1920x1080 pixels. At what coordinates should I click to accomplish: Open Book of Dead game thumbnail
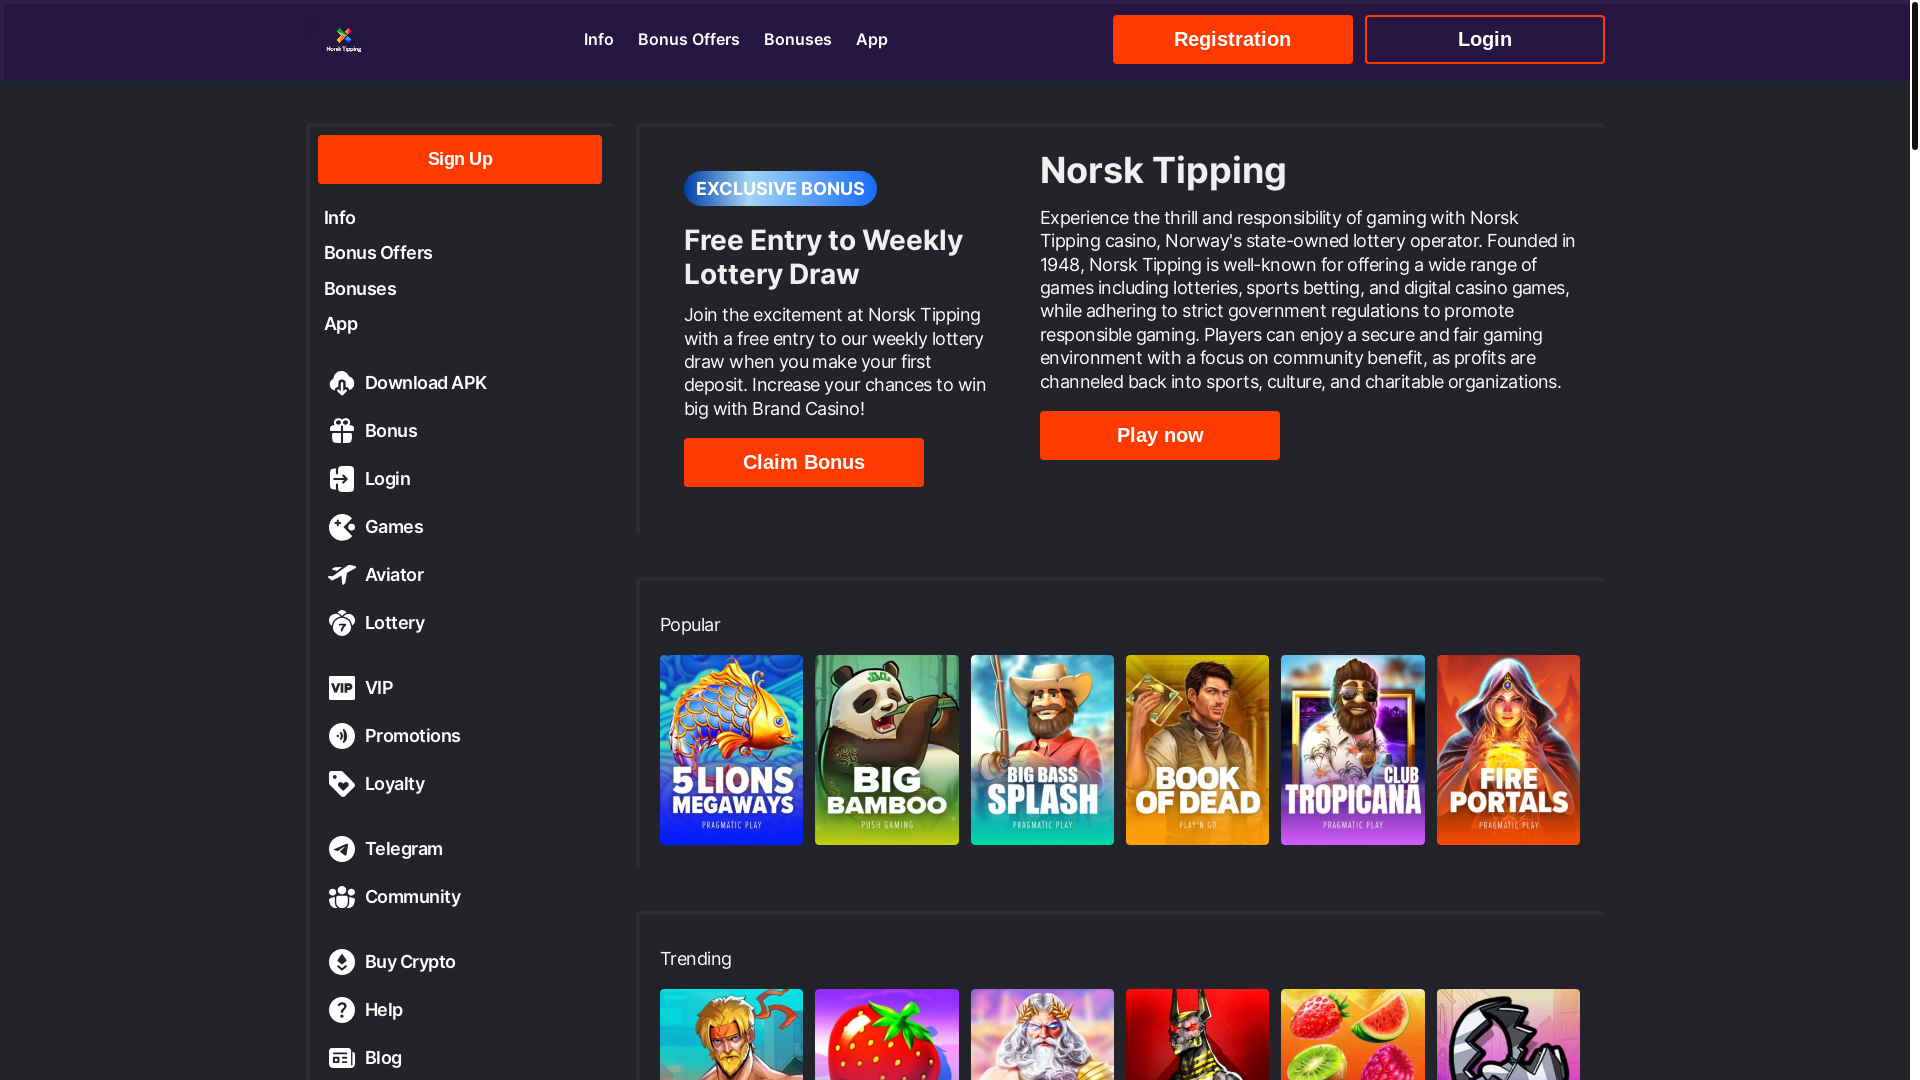point(1197,750)
